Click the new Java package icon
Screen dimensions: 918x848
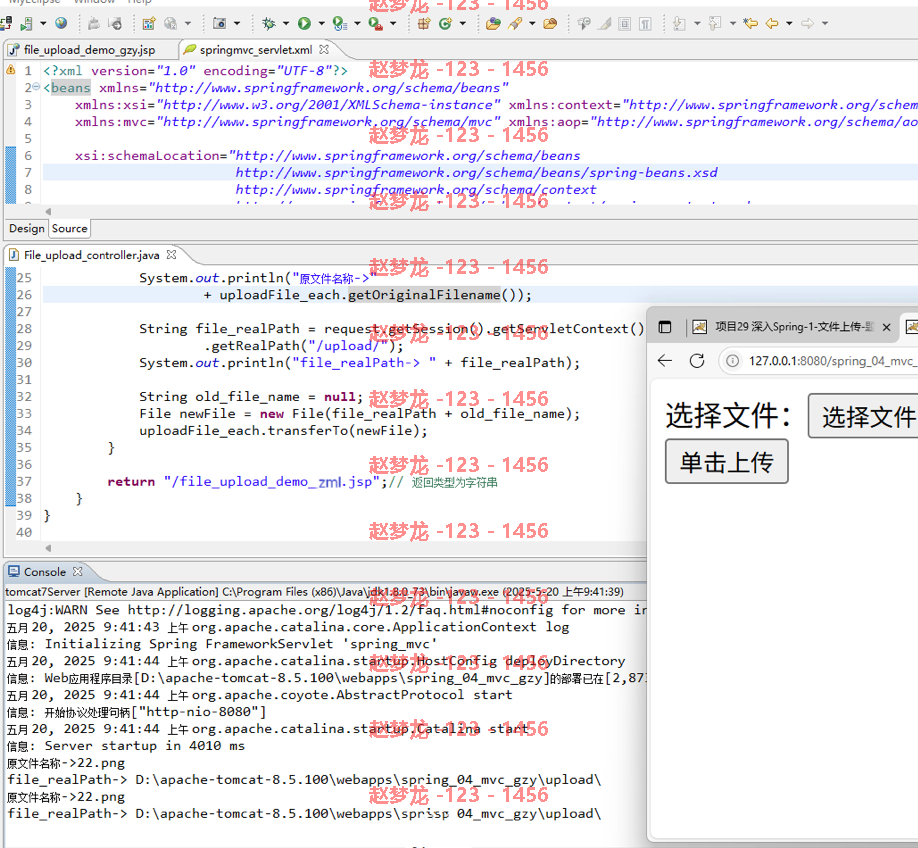(424, 23)
